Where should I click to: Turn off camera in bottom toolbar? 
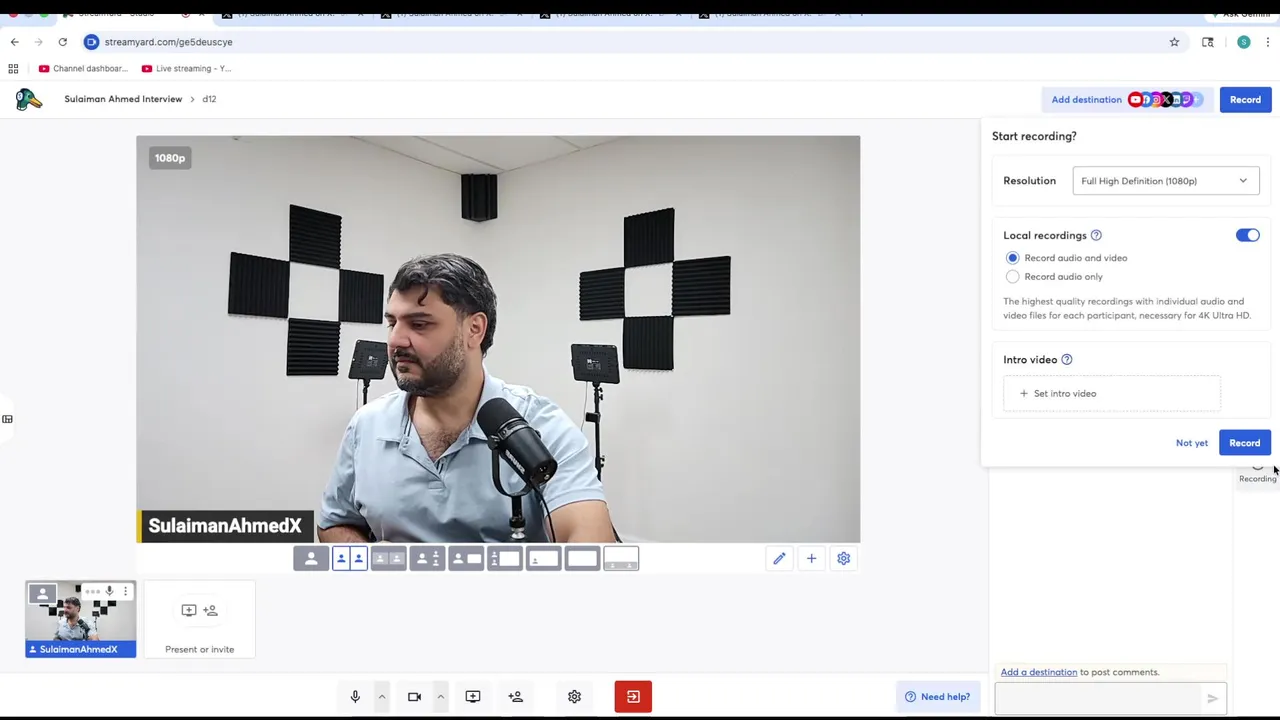[414, 697]
